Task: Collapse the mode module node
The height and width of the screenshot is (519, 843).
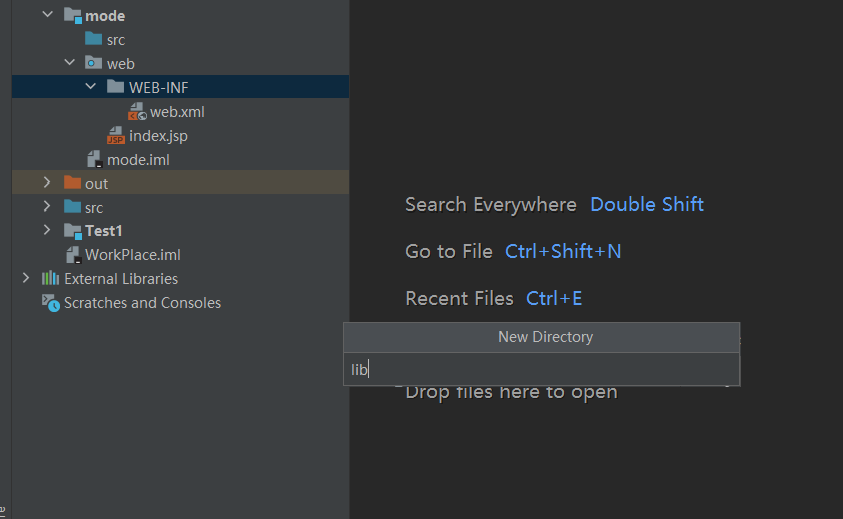Action: [x=47, y=15]
